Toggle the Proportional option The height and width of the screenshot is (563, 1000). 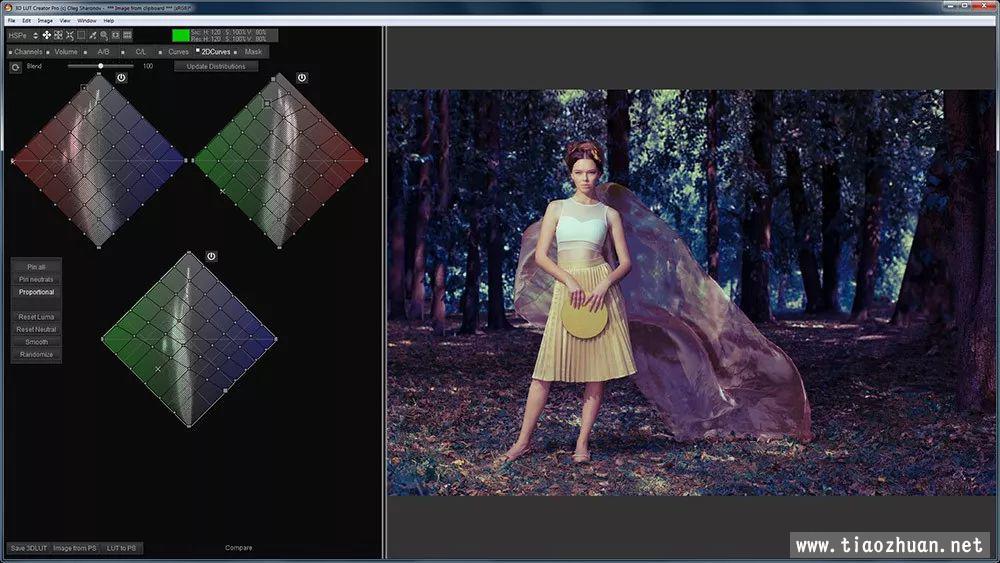(36, 292)
